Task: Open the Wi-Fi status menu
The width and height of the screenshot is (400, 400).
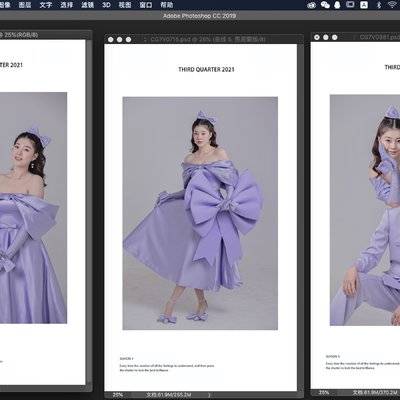Action: pos(393,5)
